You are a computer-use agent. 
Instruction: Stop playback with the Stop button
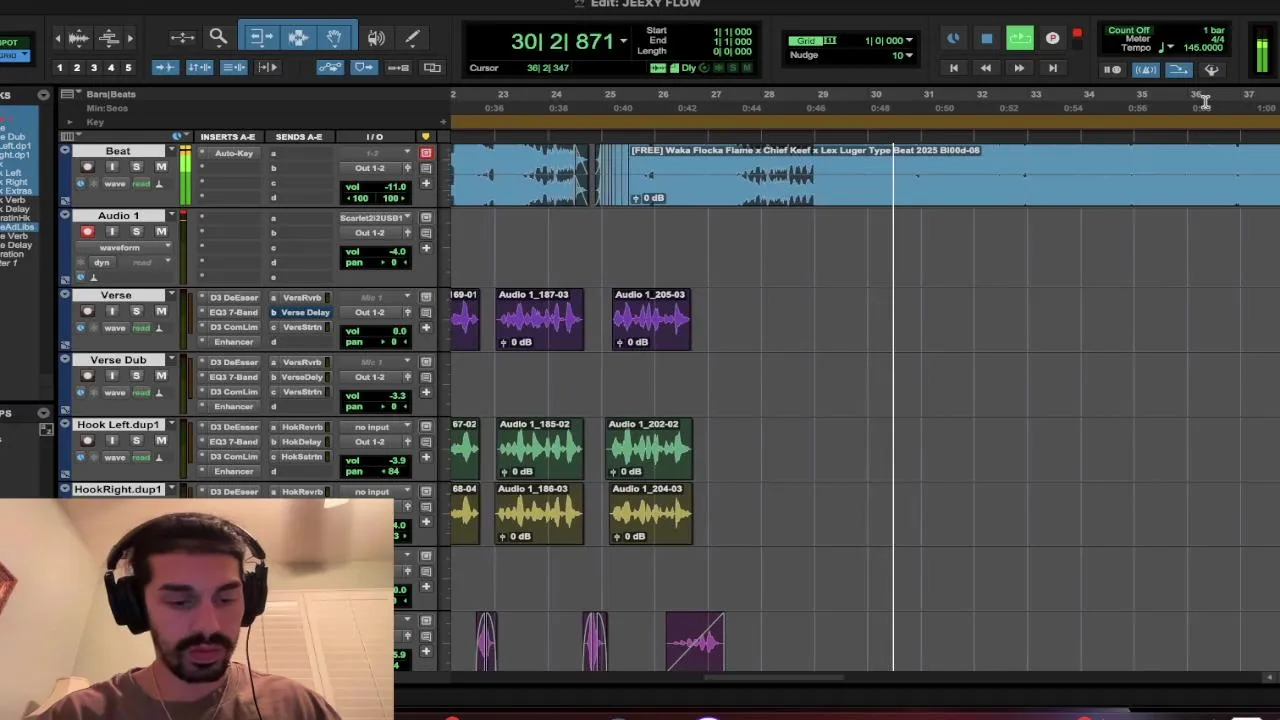pos(986,39)
